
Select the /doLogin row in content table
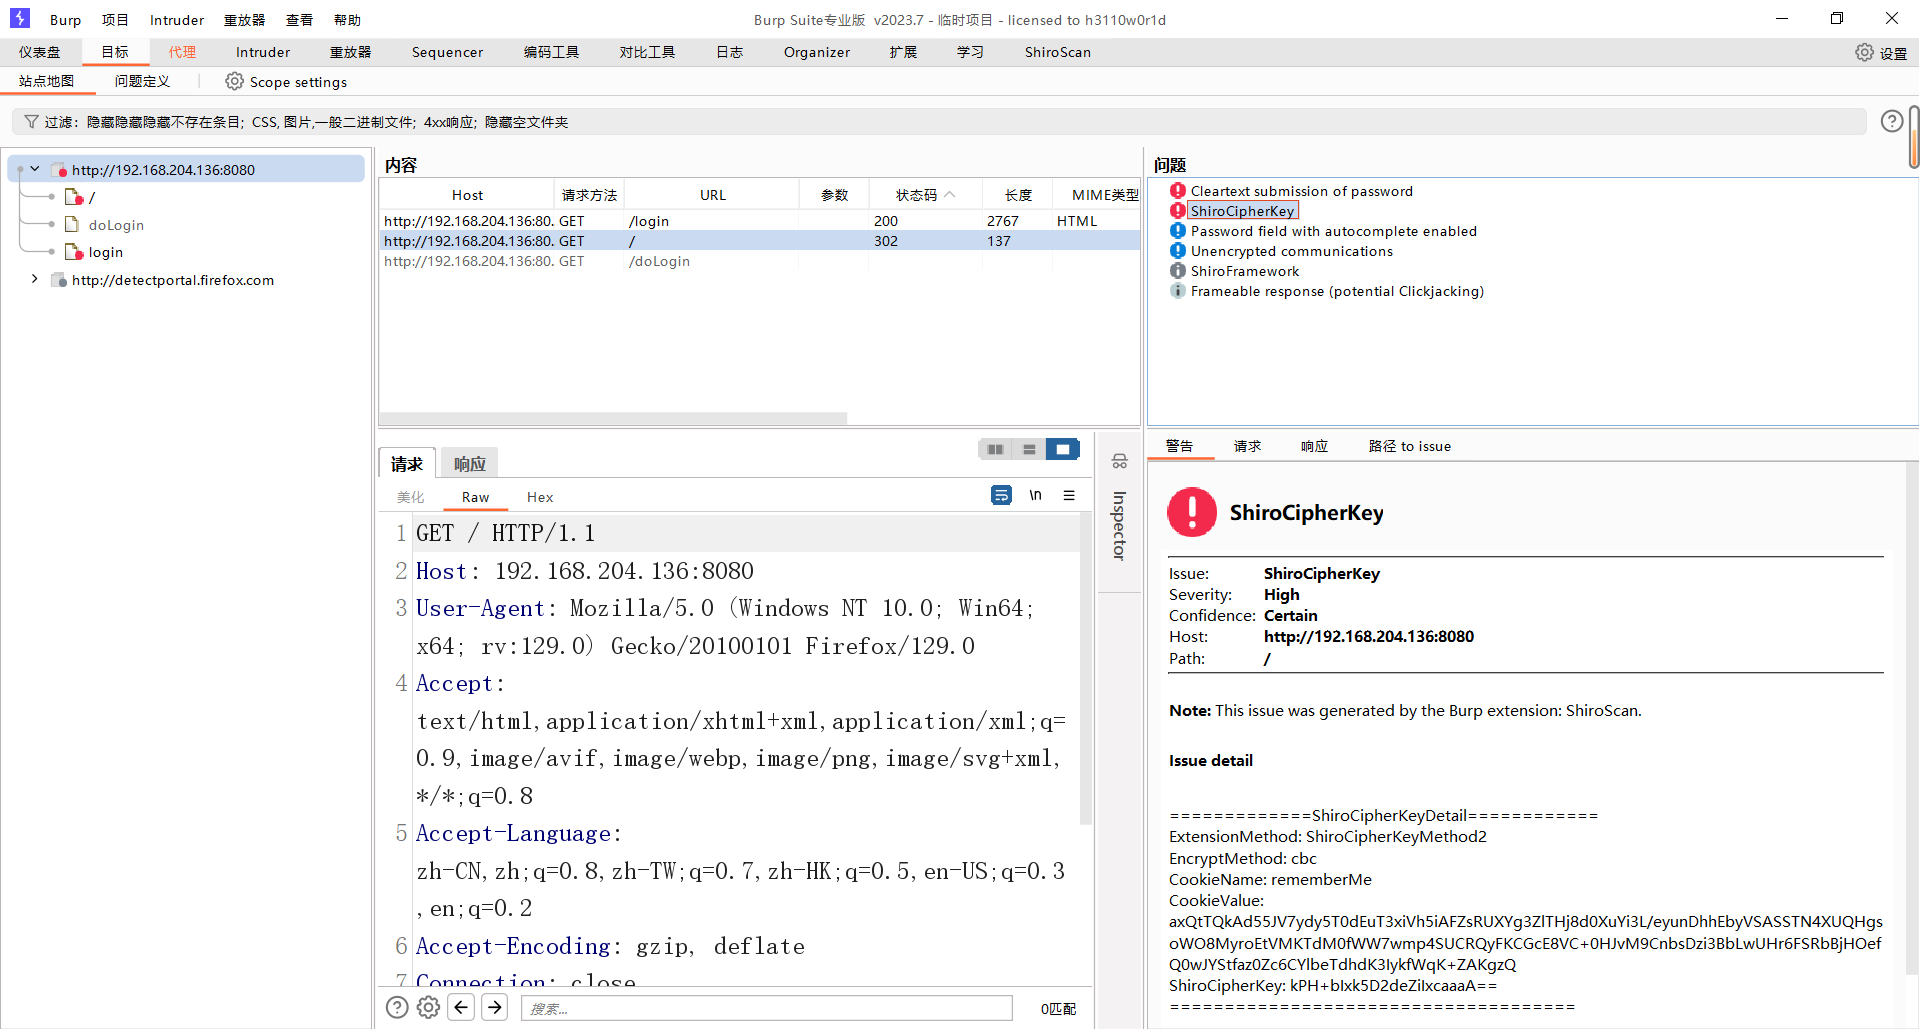coord(759,261)
